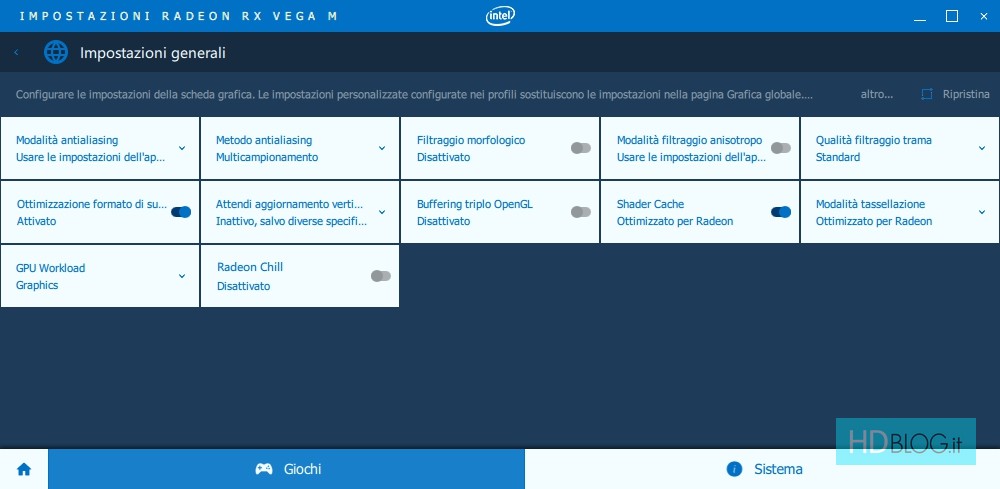Click Disattivato under Filtraggio morfologico
The image size is (1000, 489).
[x=443, y=157]
